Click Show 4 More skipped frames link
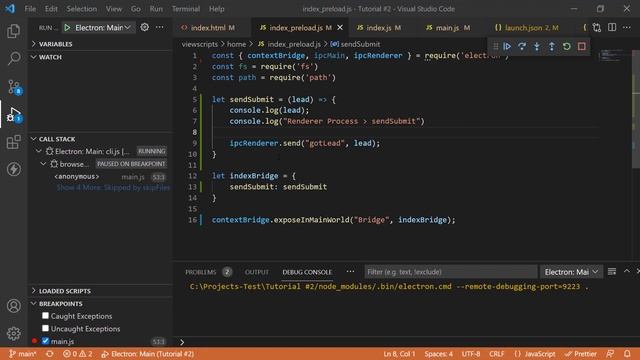The width and height of the screenshot is (640, 360). (x=113, y=188)
